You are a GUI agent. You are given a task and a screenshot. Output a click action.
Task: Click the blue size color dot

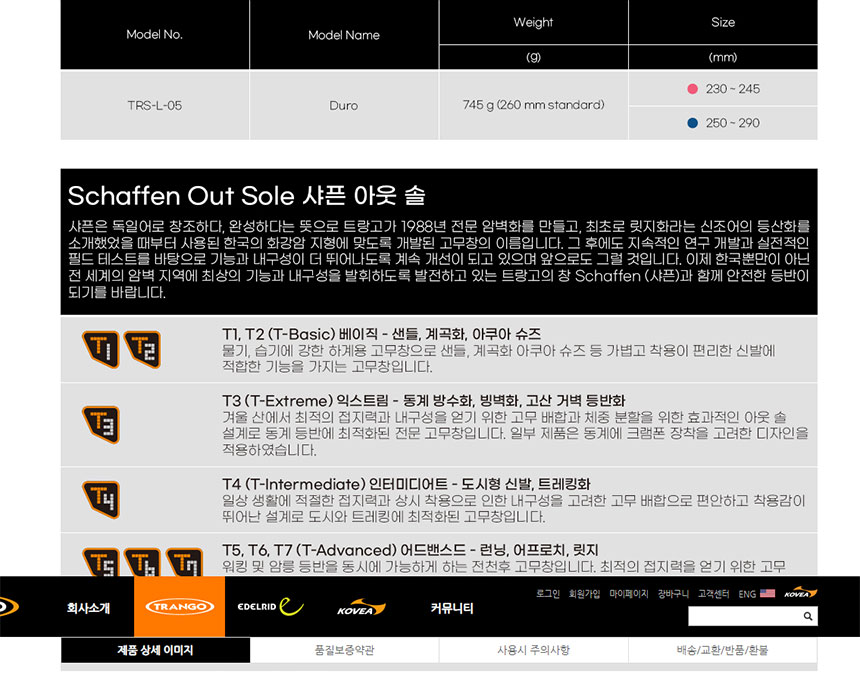coord(693,123)
